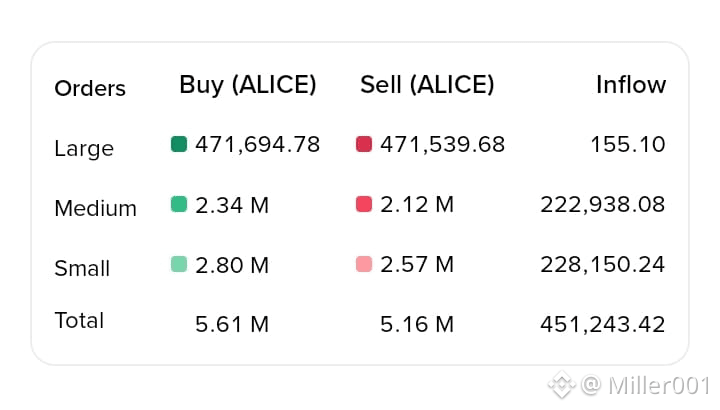
Task: Click the Binance logo watermark icon
Action: click(561, 385)
